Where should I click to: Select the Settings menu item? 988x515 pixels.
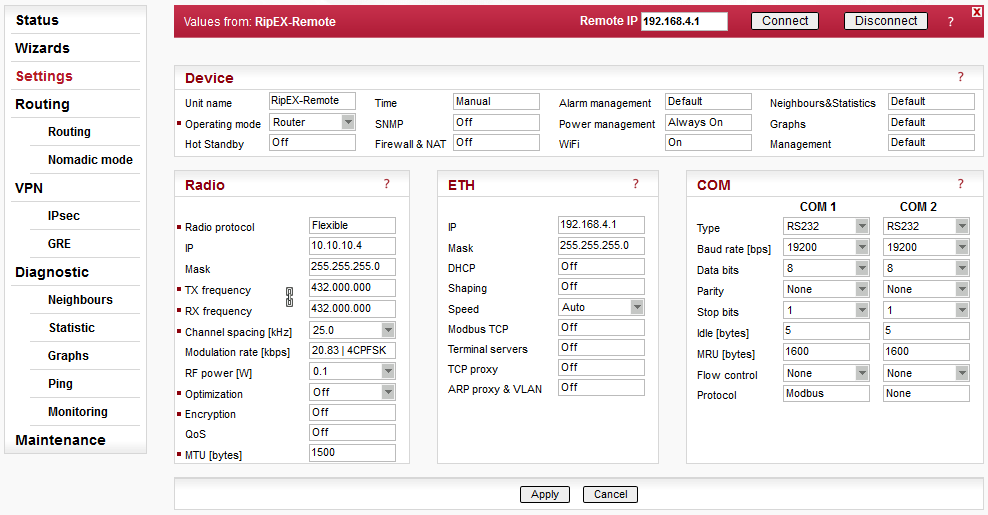[x=44, y=76]
